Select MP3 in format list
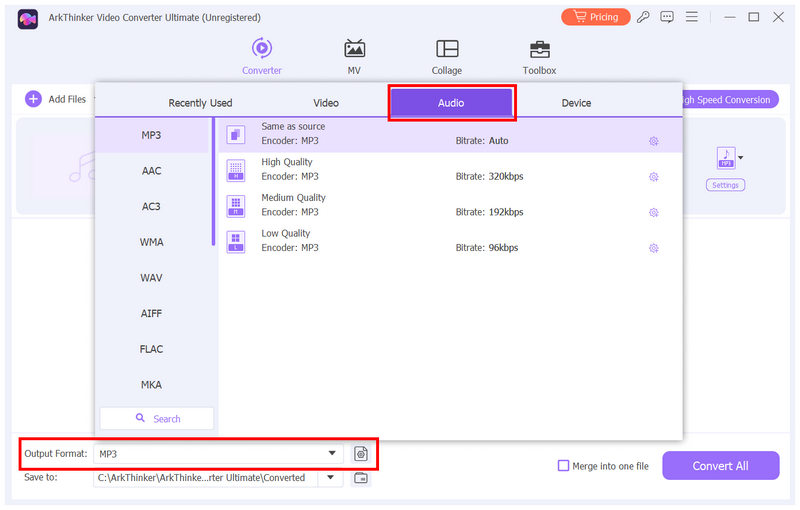The image size is (800, 510). 152,135
